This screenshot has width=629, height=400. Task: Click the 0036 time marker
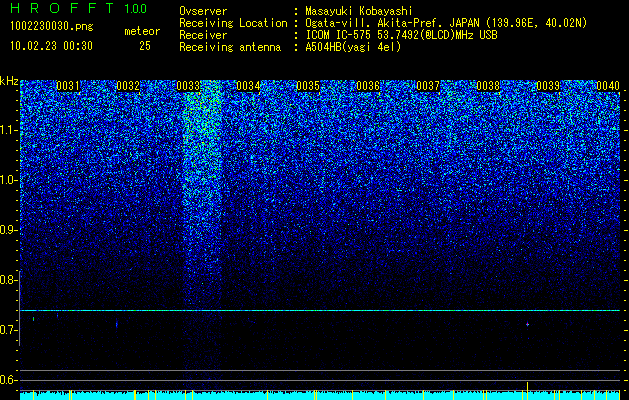pyautogui.click(x=368, y=86)
